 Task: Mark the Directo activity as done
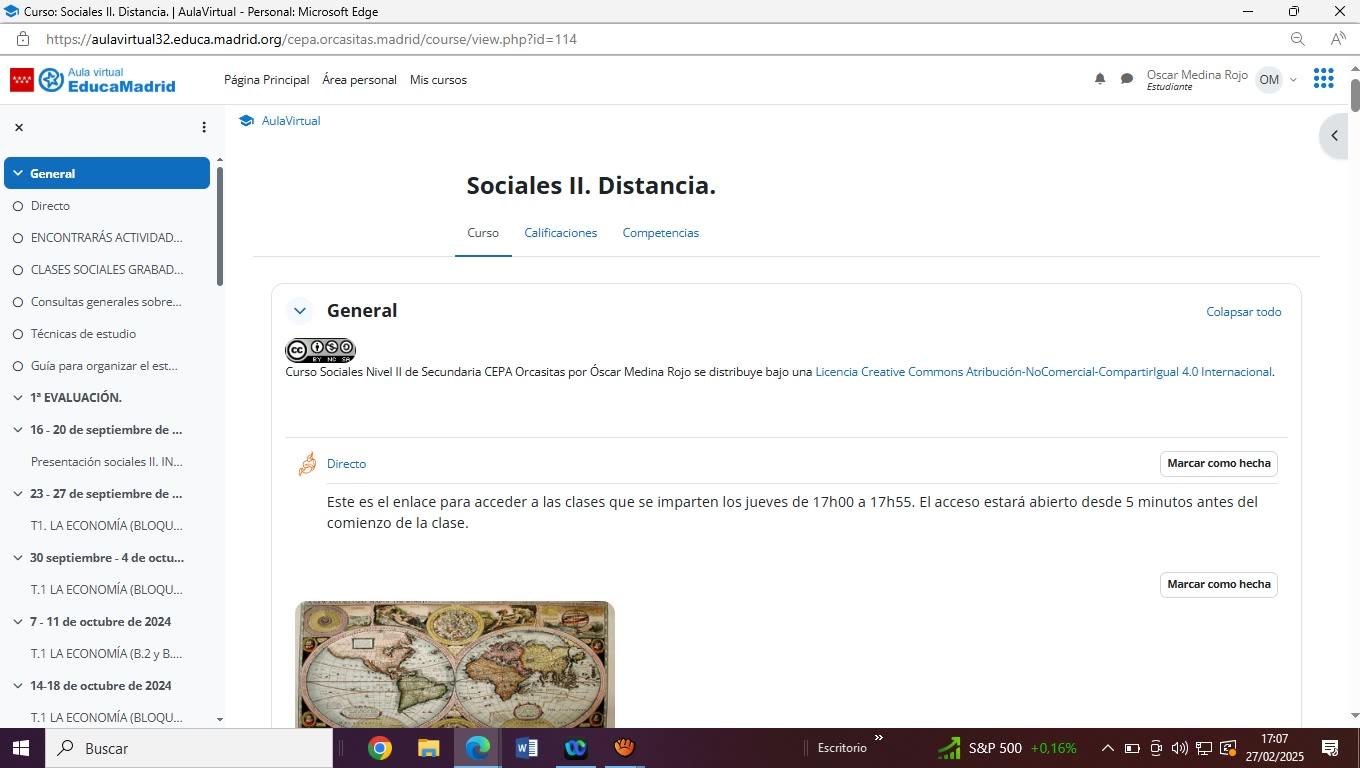(x=1218, y=464)
